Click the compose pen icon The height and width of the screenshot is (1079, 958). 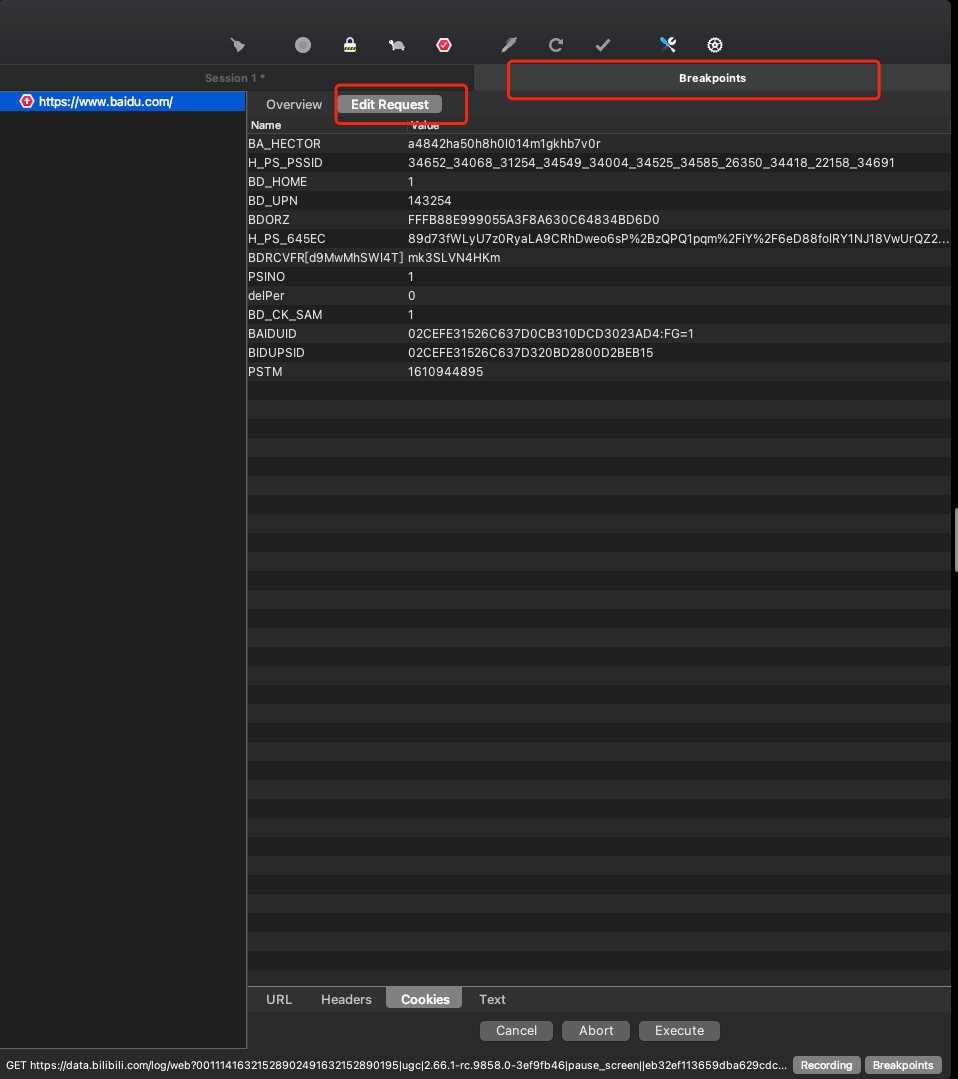pos(509,45)
